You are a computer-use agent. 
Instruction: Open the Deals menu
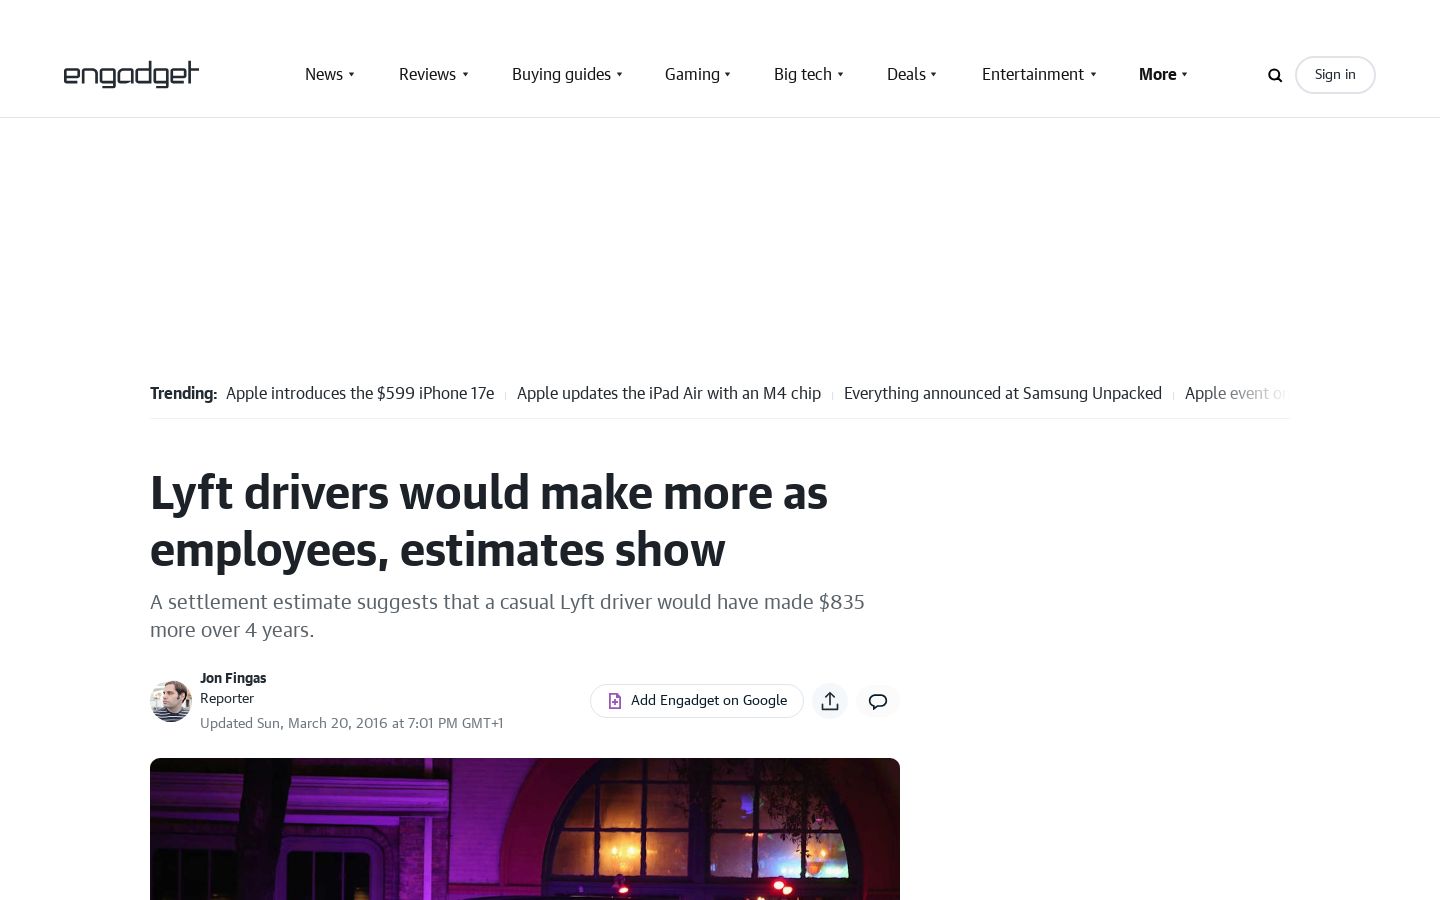click(906, 74)
